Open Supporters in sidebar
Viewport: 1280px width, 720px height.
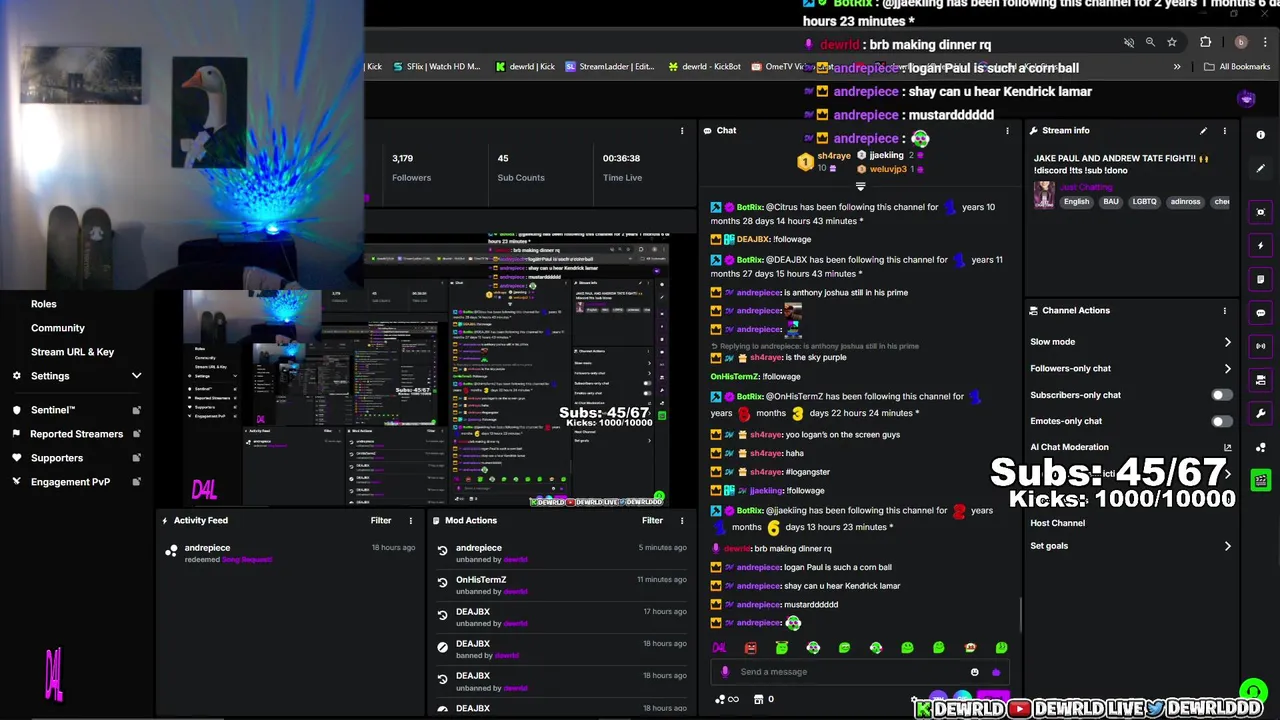tap(76, 458)
